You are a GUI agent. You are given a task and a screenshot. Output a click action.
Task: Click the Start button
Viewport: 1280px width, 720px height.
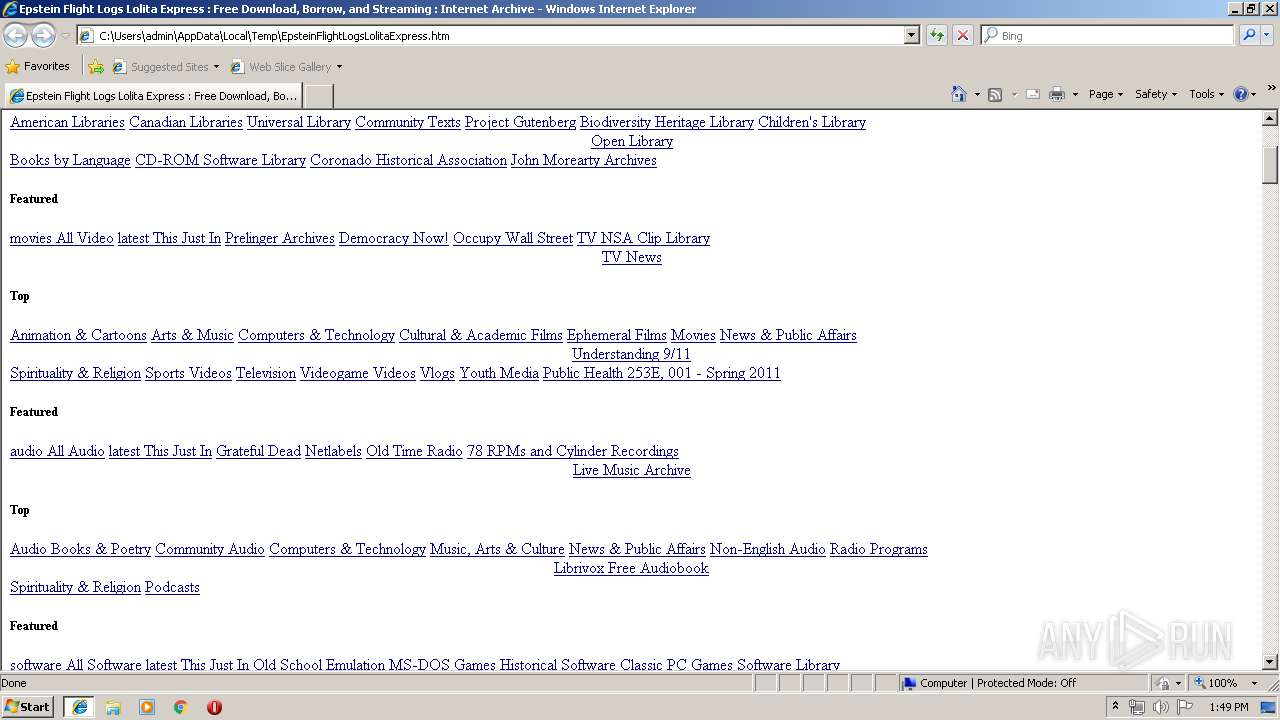28,707
